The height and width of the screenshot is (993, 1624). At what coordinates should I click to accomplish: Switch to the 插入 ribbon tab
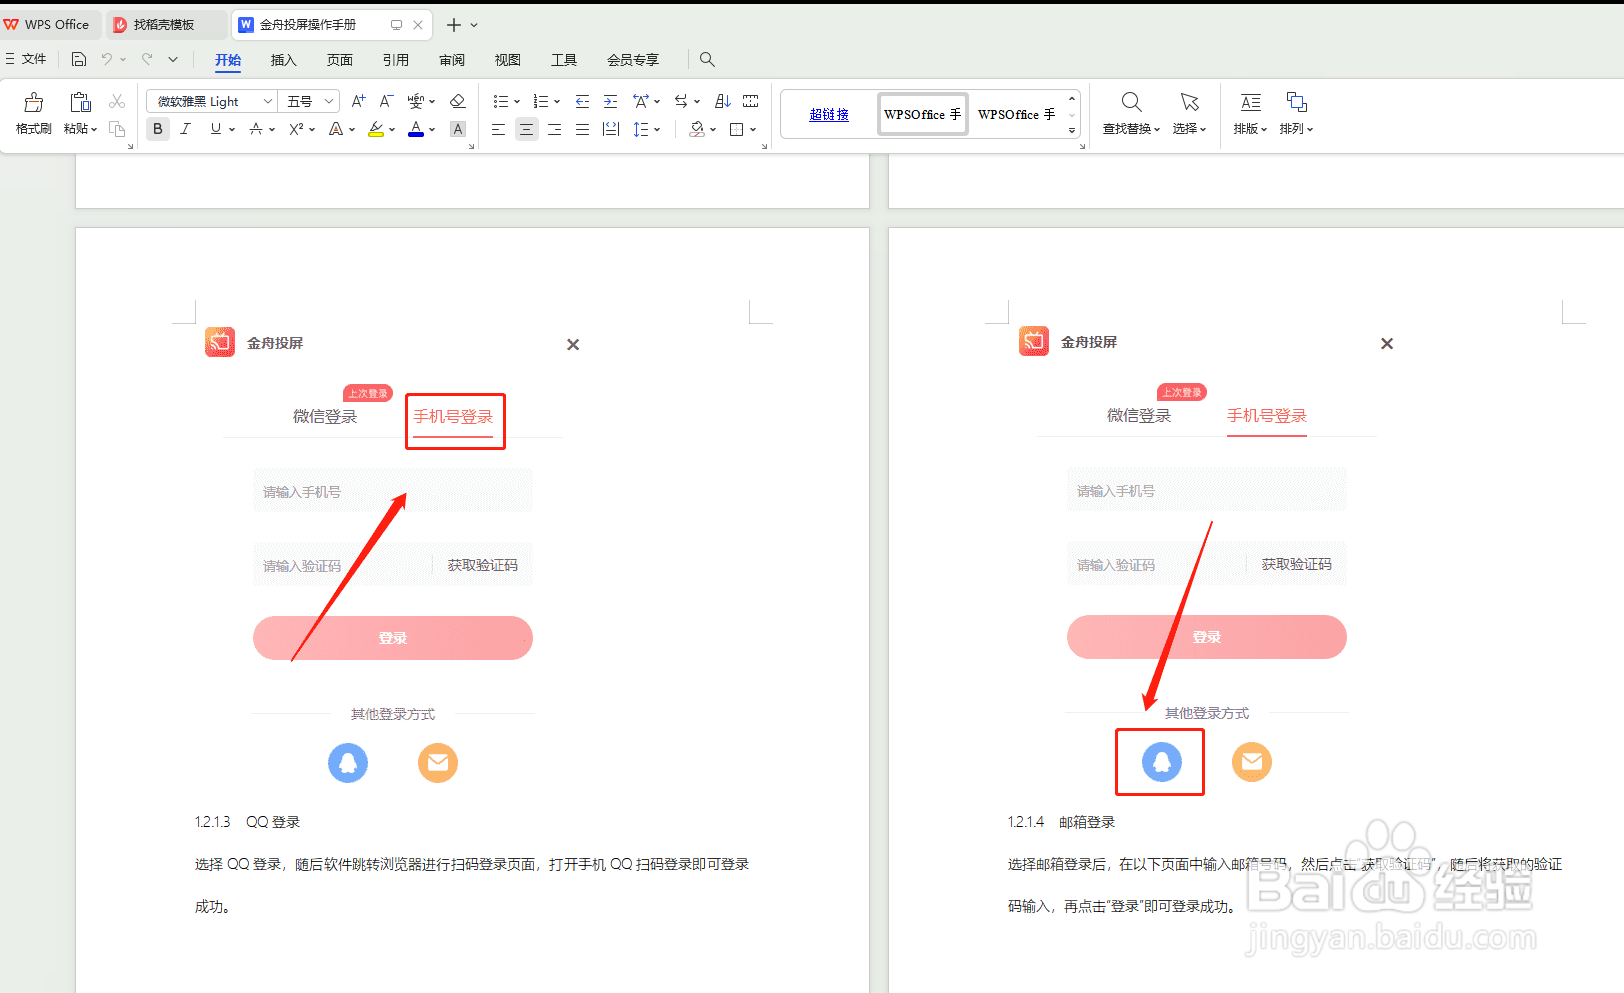pyautogui.click(x=283, y=60)
